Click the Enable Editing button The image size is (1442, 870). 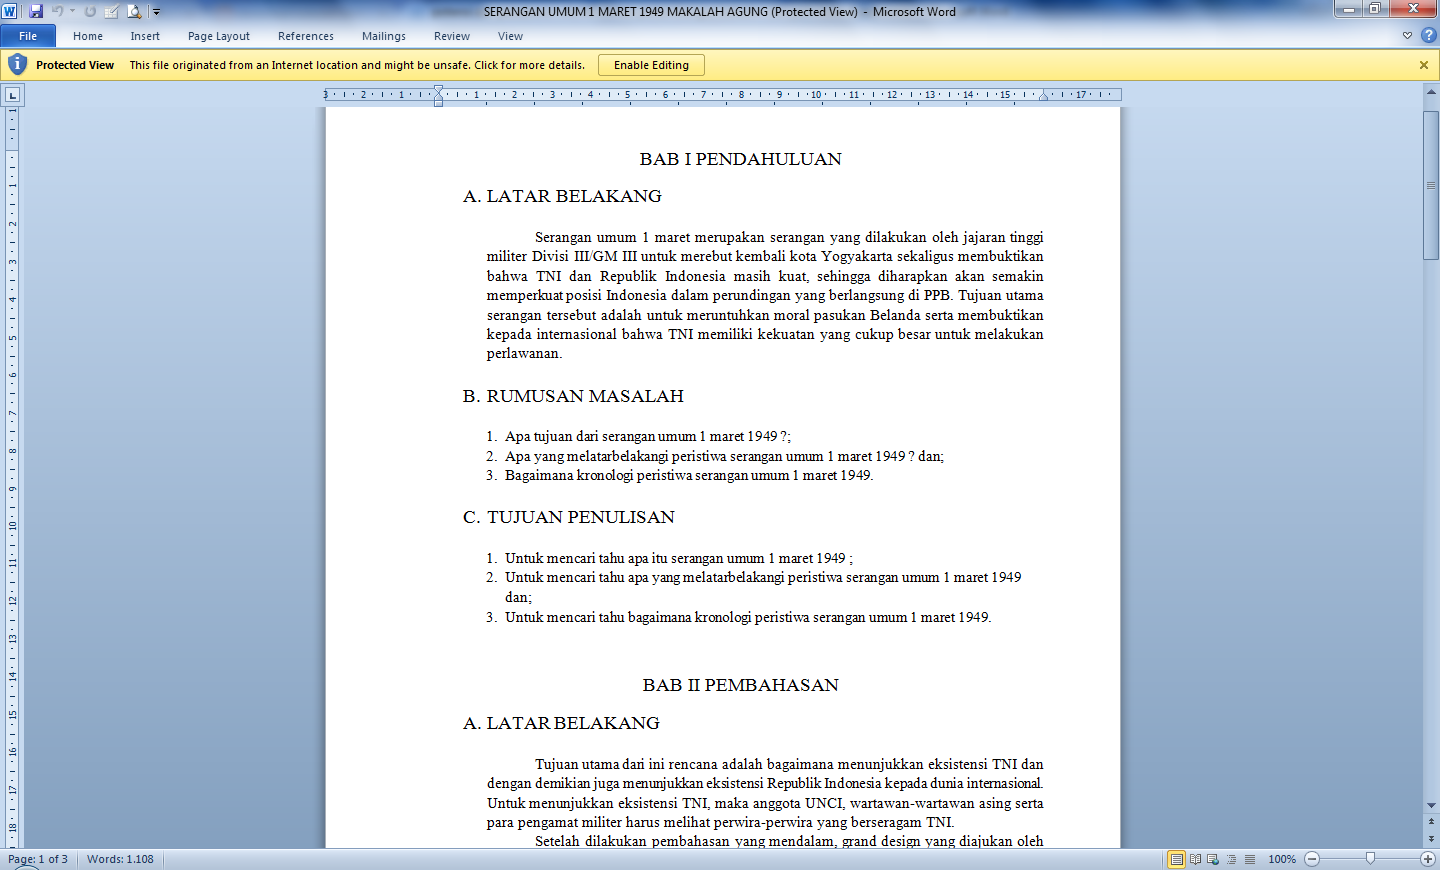651,65
